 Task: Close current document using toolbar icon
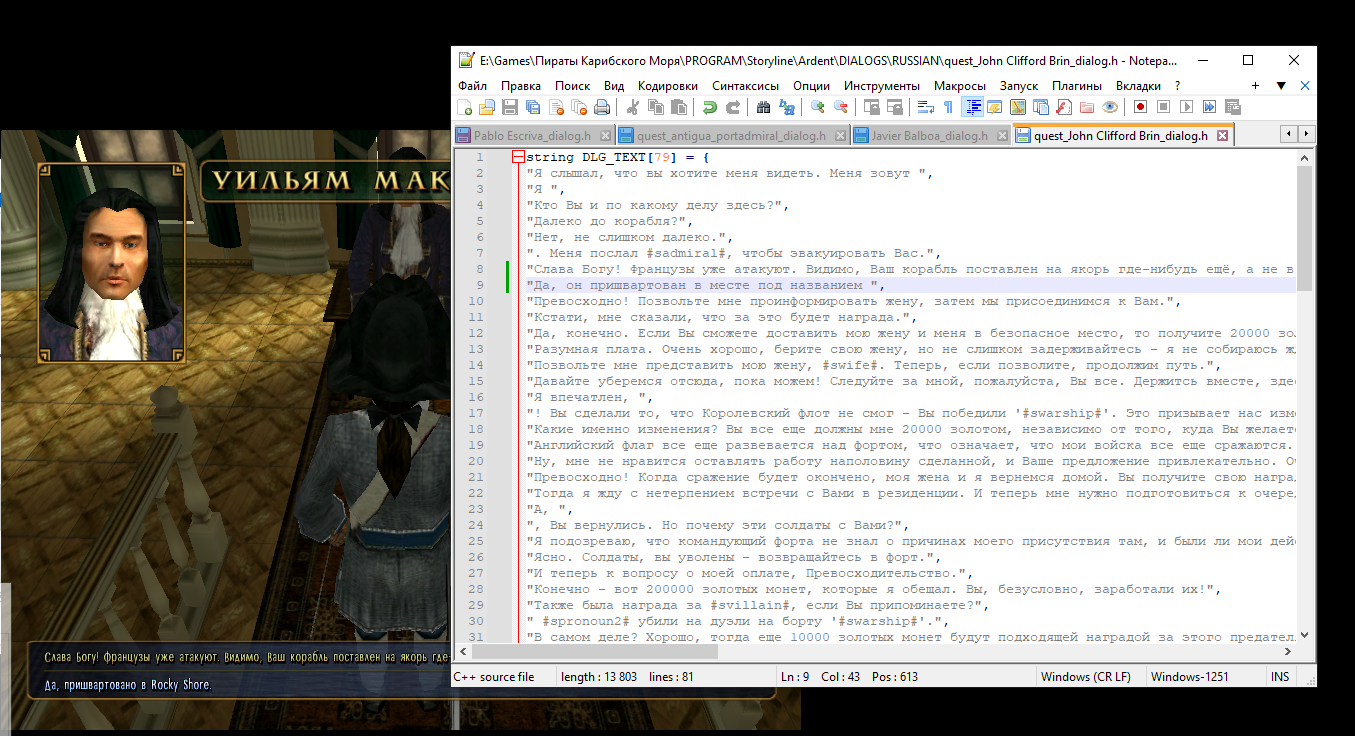click(556, 107)
